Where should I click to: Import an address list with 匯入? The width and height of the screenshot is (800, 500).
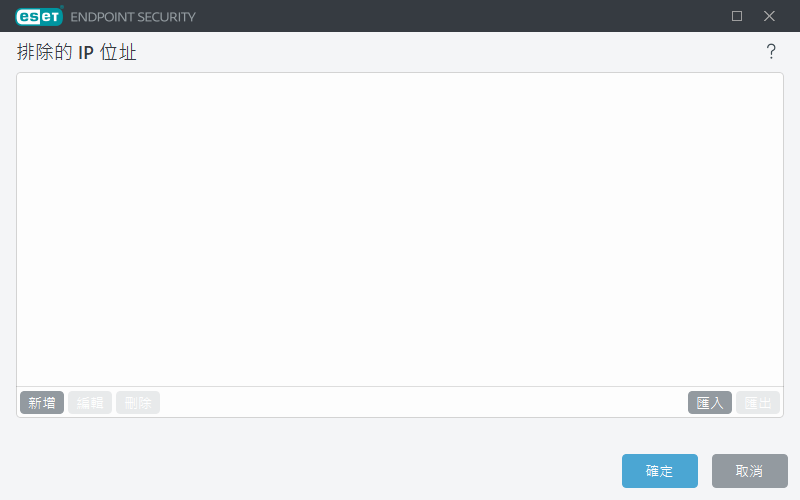pyautogui.click(x=710, y=403)
